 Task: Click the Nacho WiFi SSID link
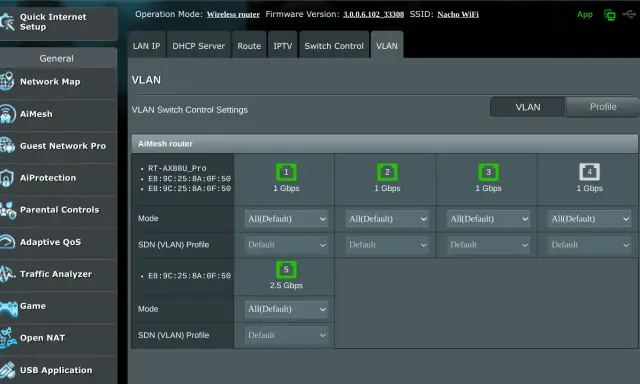click(458, 14)
